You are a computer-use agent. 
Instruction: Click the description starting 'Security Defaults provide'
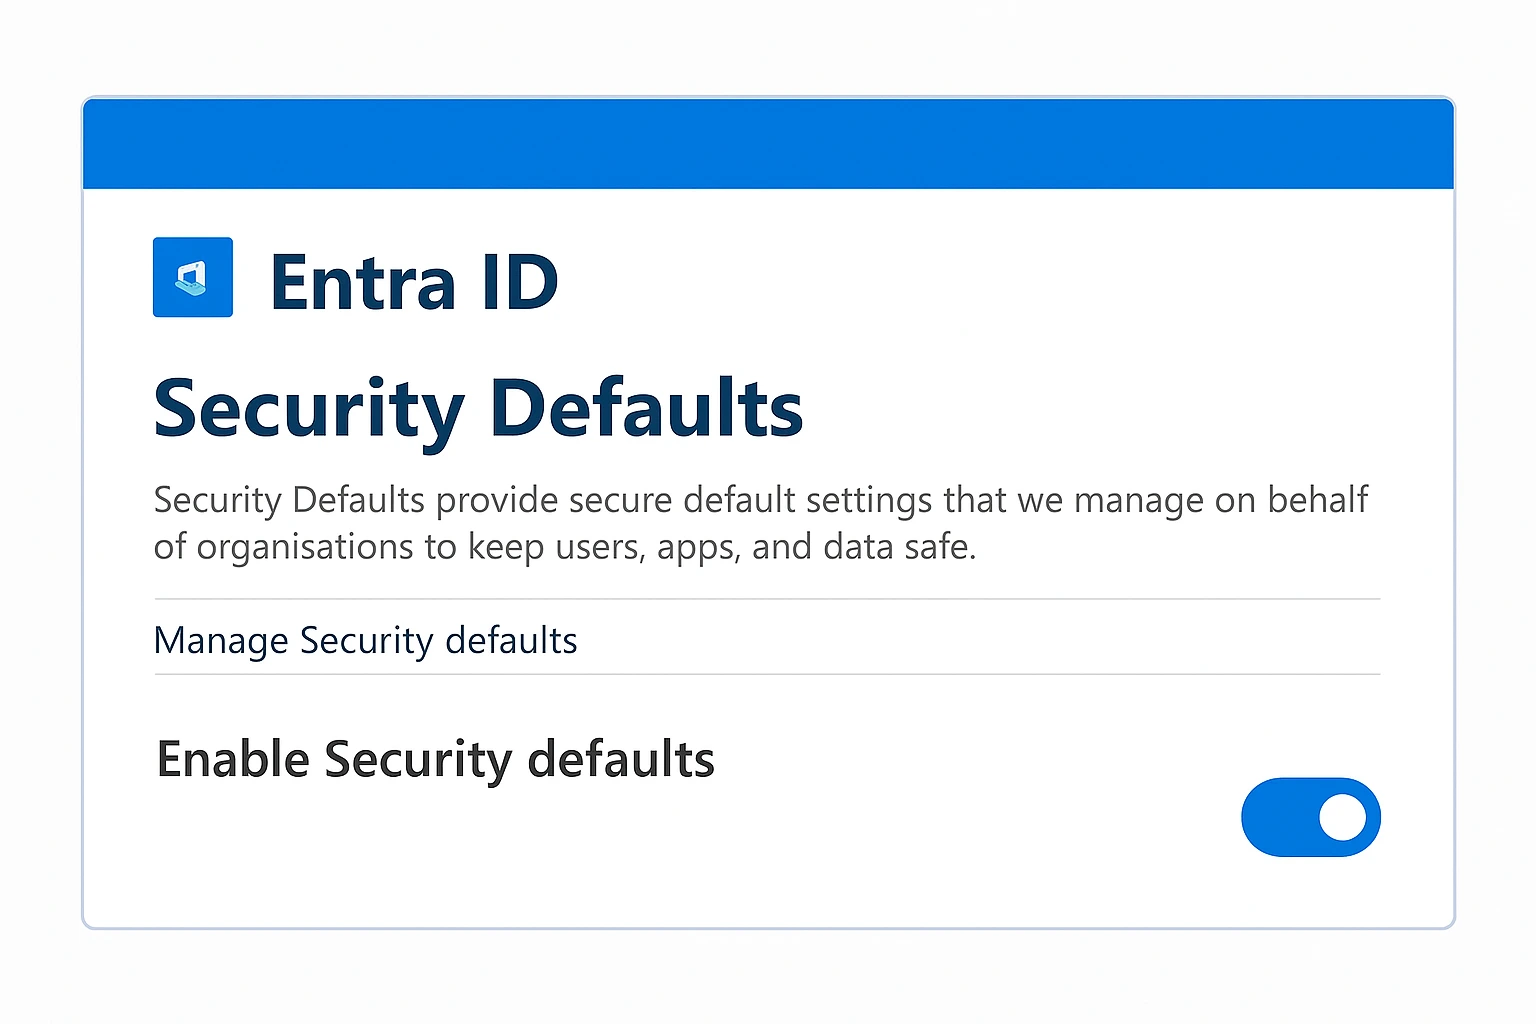tap(761, 523)
